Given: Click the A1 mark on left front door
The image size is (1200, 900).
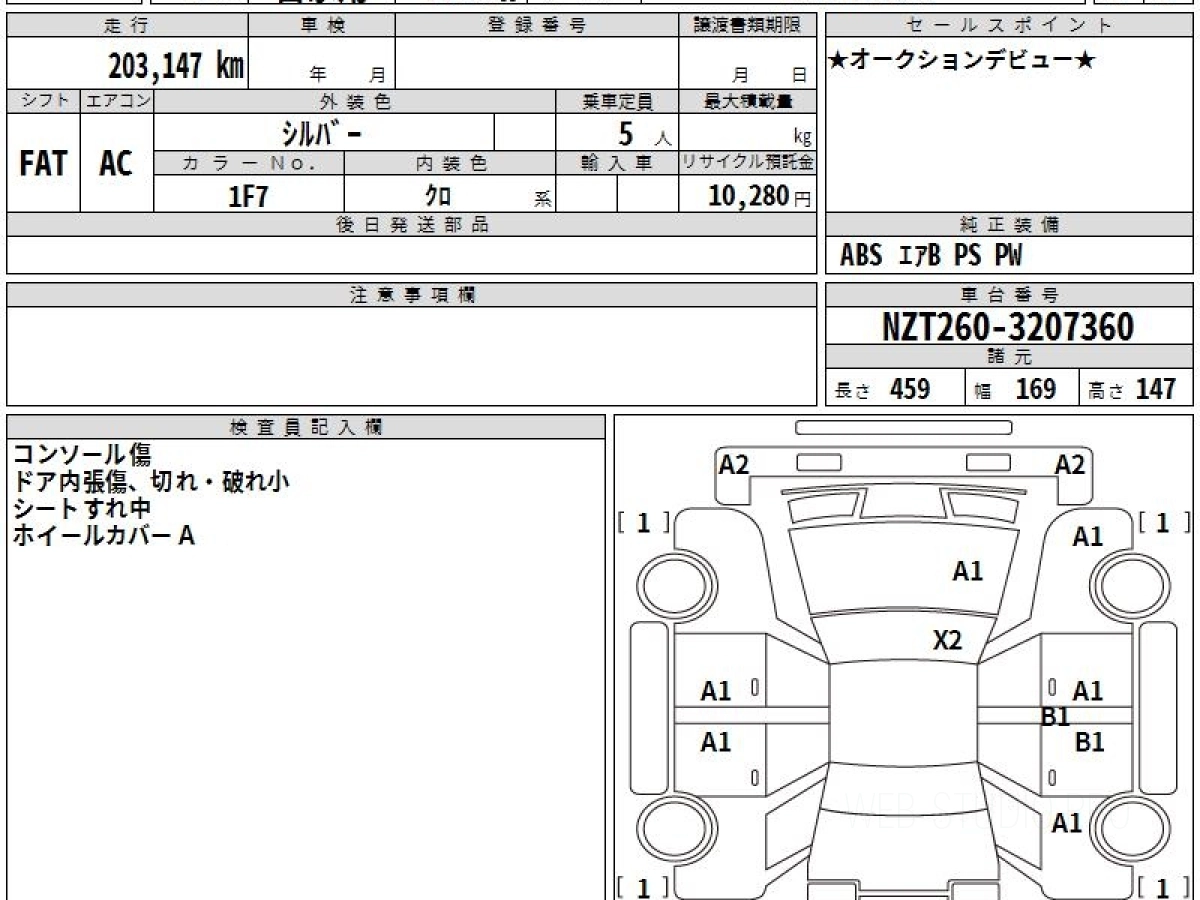Looking at the screenshot, I should pyautogui.click(x=716, y=691).
